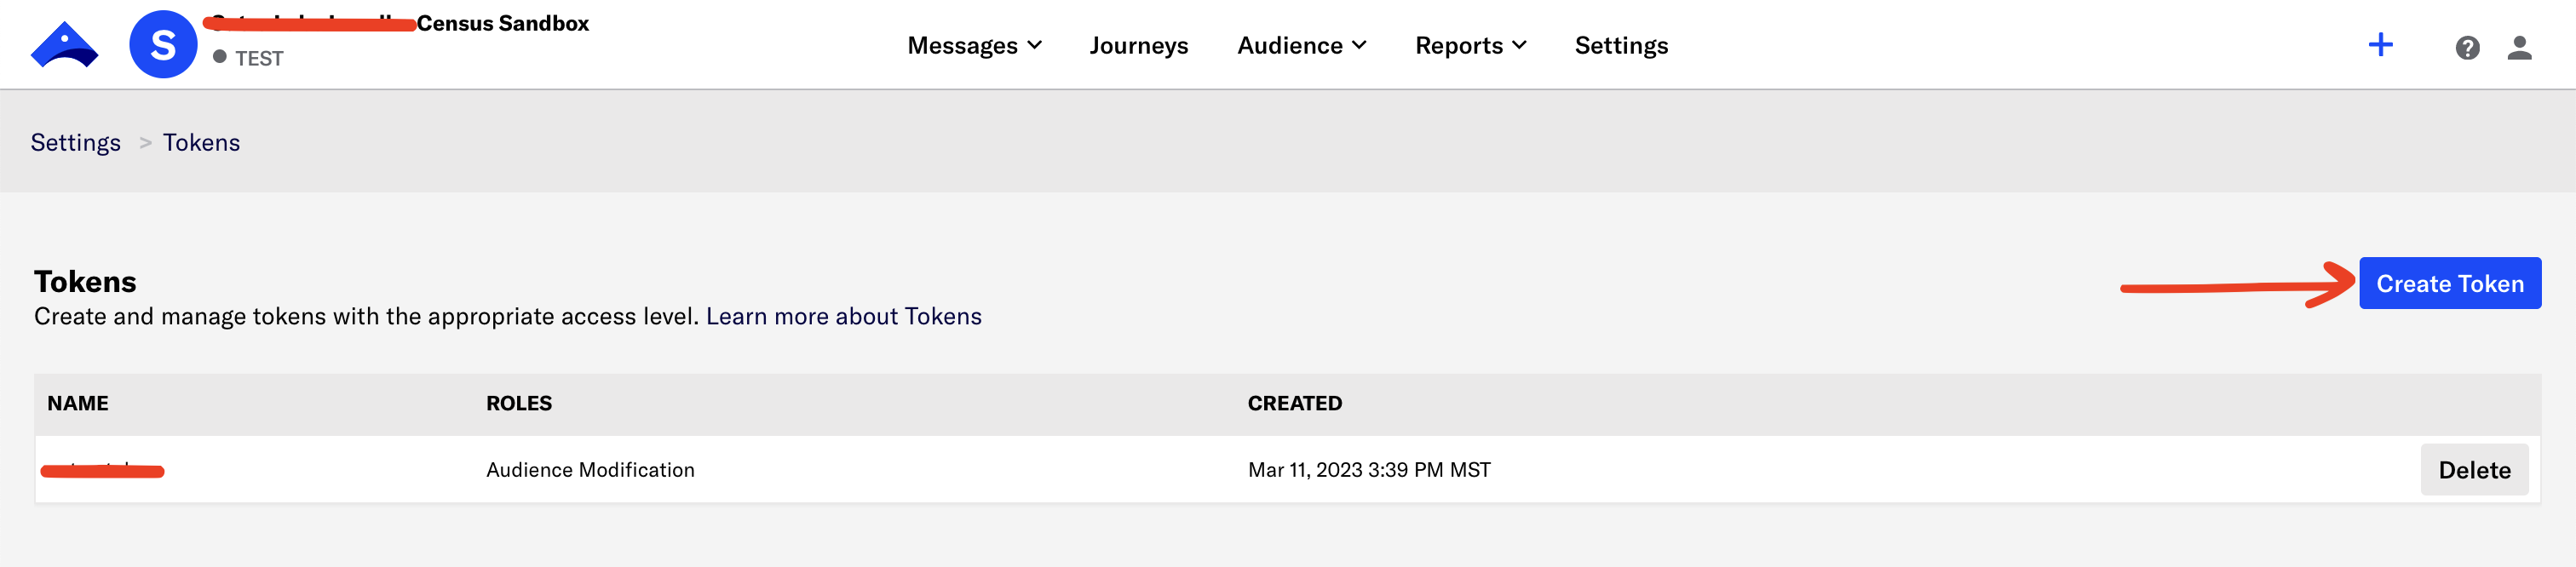Click the Create Token button

click(x=2449, y=284)
